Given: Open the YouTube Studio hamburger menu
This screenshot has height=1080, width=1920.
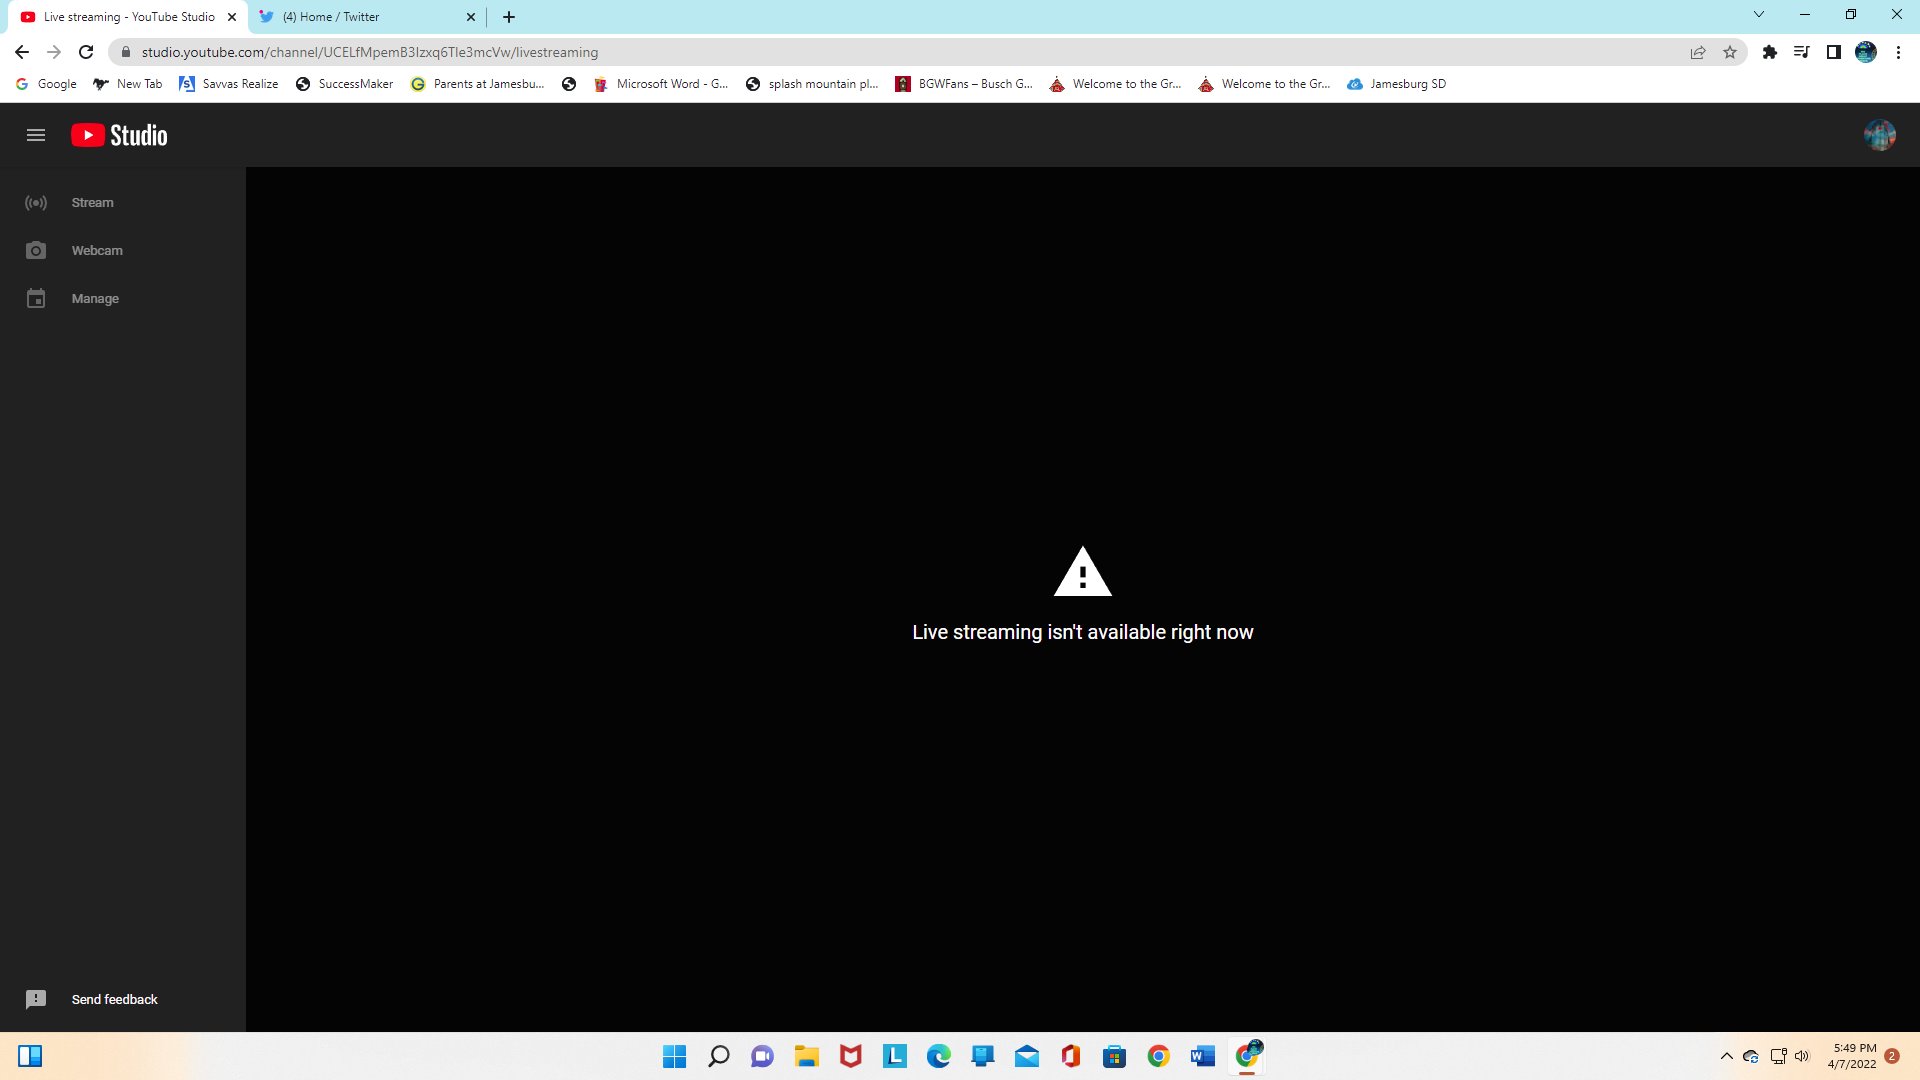Looking at the screenshot, I should pyautogui.click(x=36, y=135).
